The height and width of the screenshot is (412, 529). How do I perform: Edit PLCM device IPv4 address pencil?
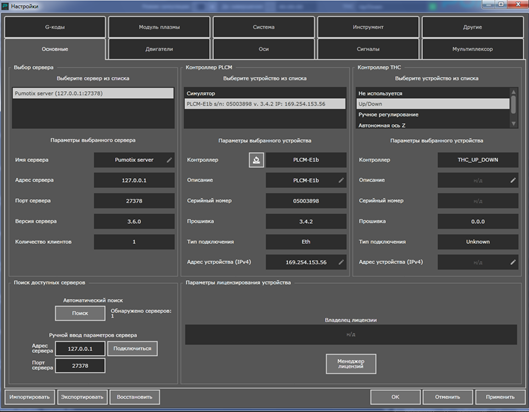click(341, 262)
